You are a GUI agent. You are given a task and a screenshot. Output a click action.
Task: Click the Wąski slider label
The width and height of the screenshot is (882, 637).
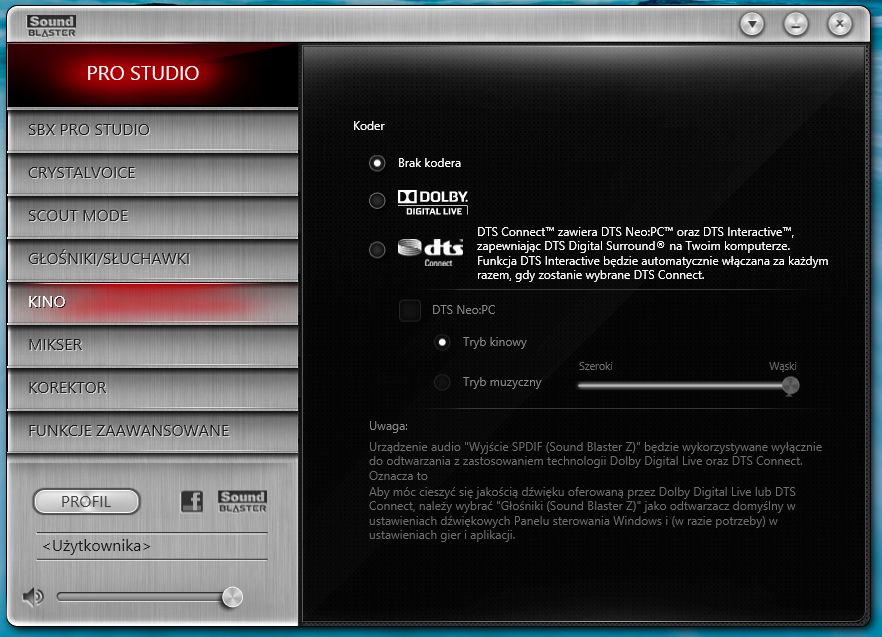pyautogui.click(x=782, y=366)
